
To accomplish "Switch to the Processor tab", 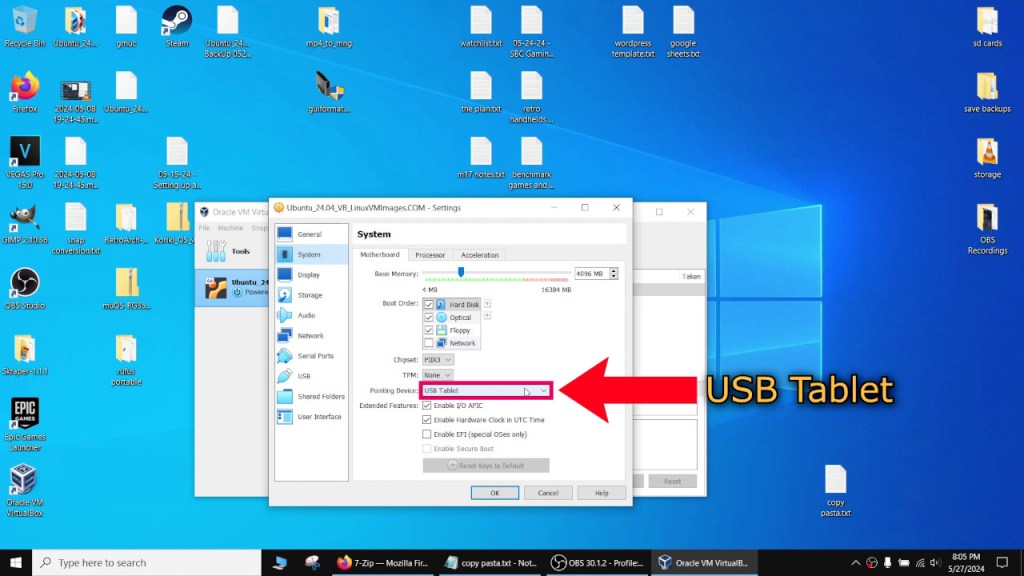I will pos(430,255).
